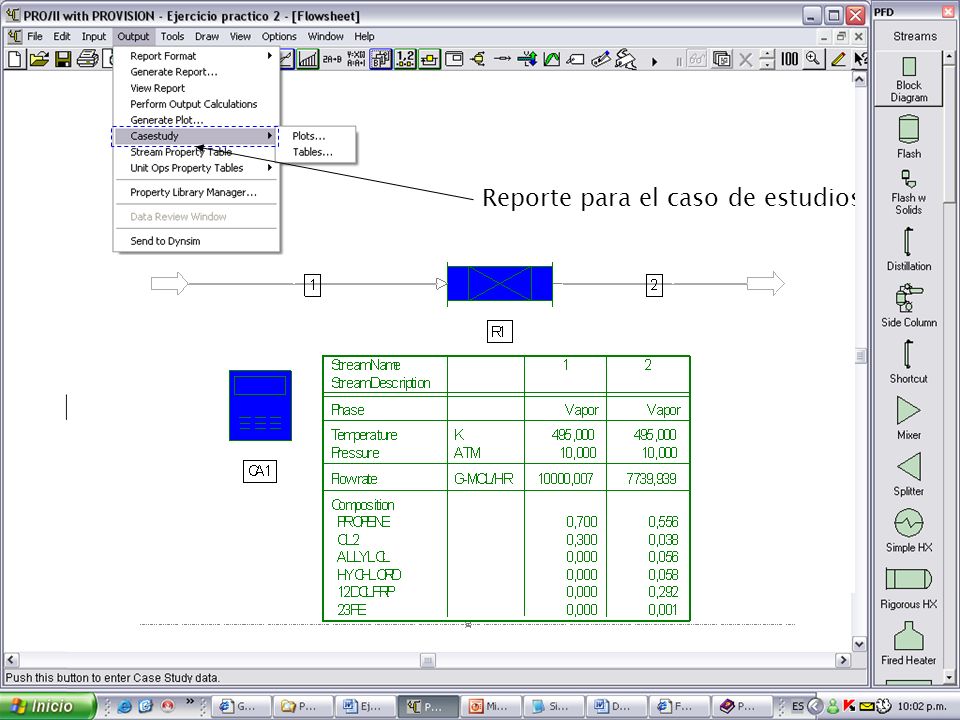Open the Help menu
The height and width of the screenshot is (720, 960).
click(364, 36)
